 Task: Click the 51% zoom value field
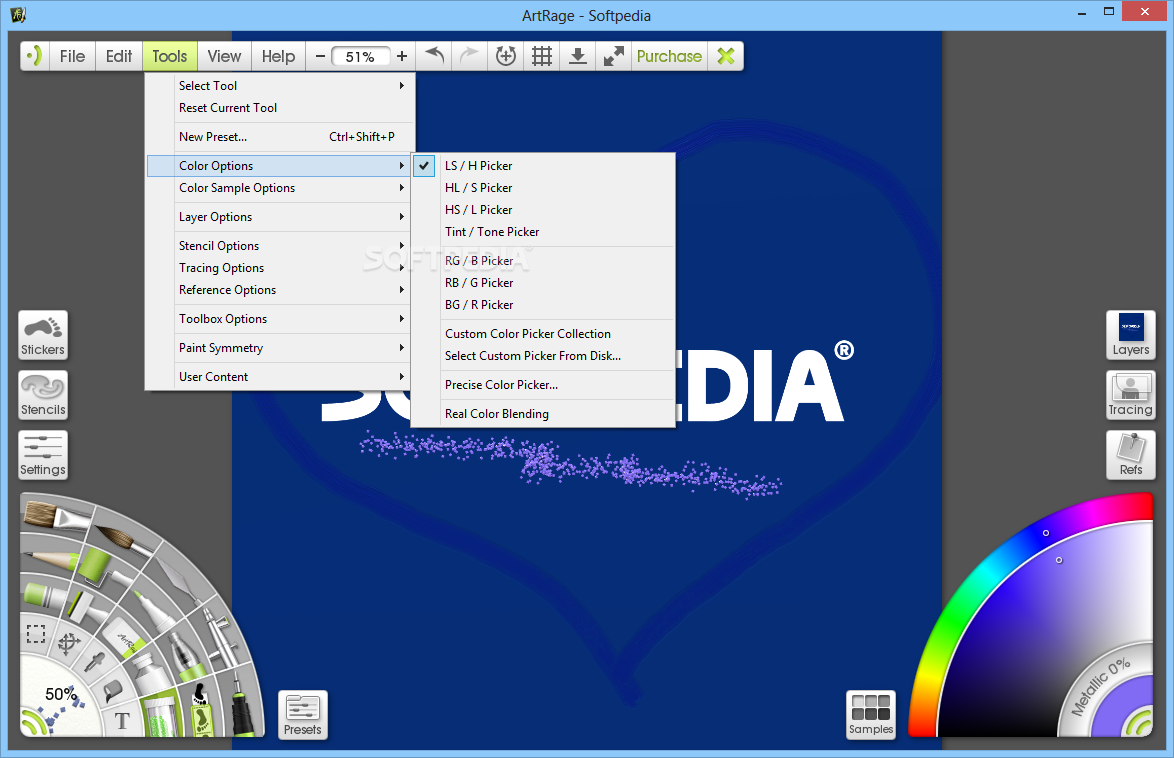point(360,56)
